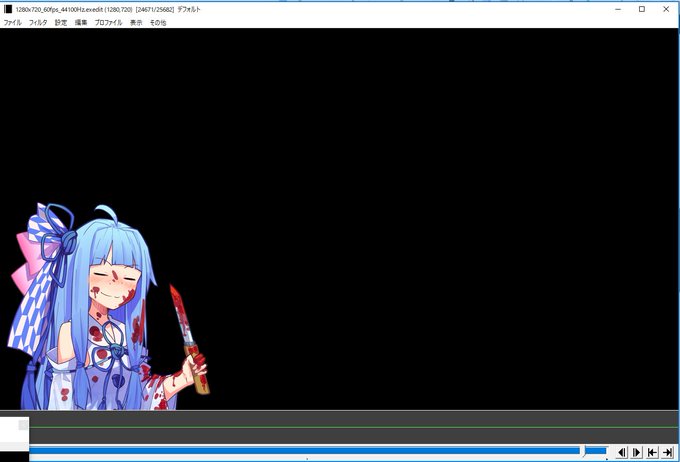Open the フィルタ menu
680x462 pixels.
click(x=38, y=23)
